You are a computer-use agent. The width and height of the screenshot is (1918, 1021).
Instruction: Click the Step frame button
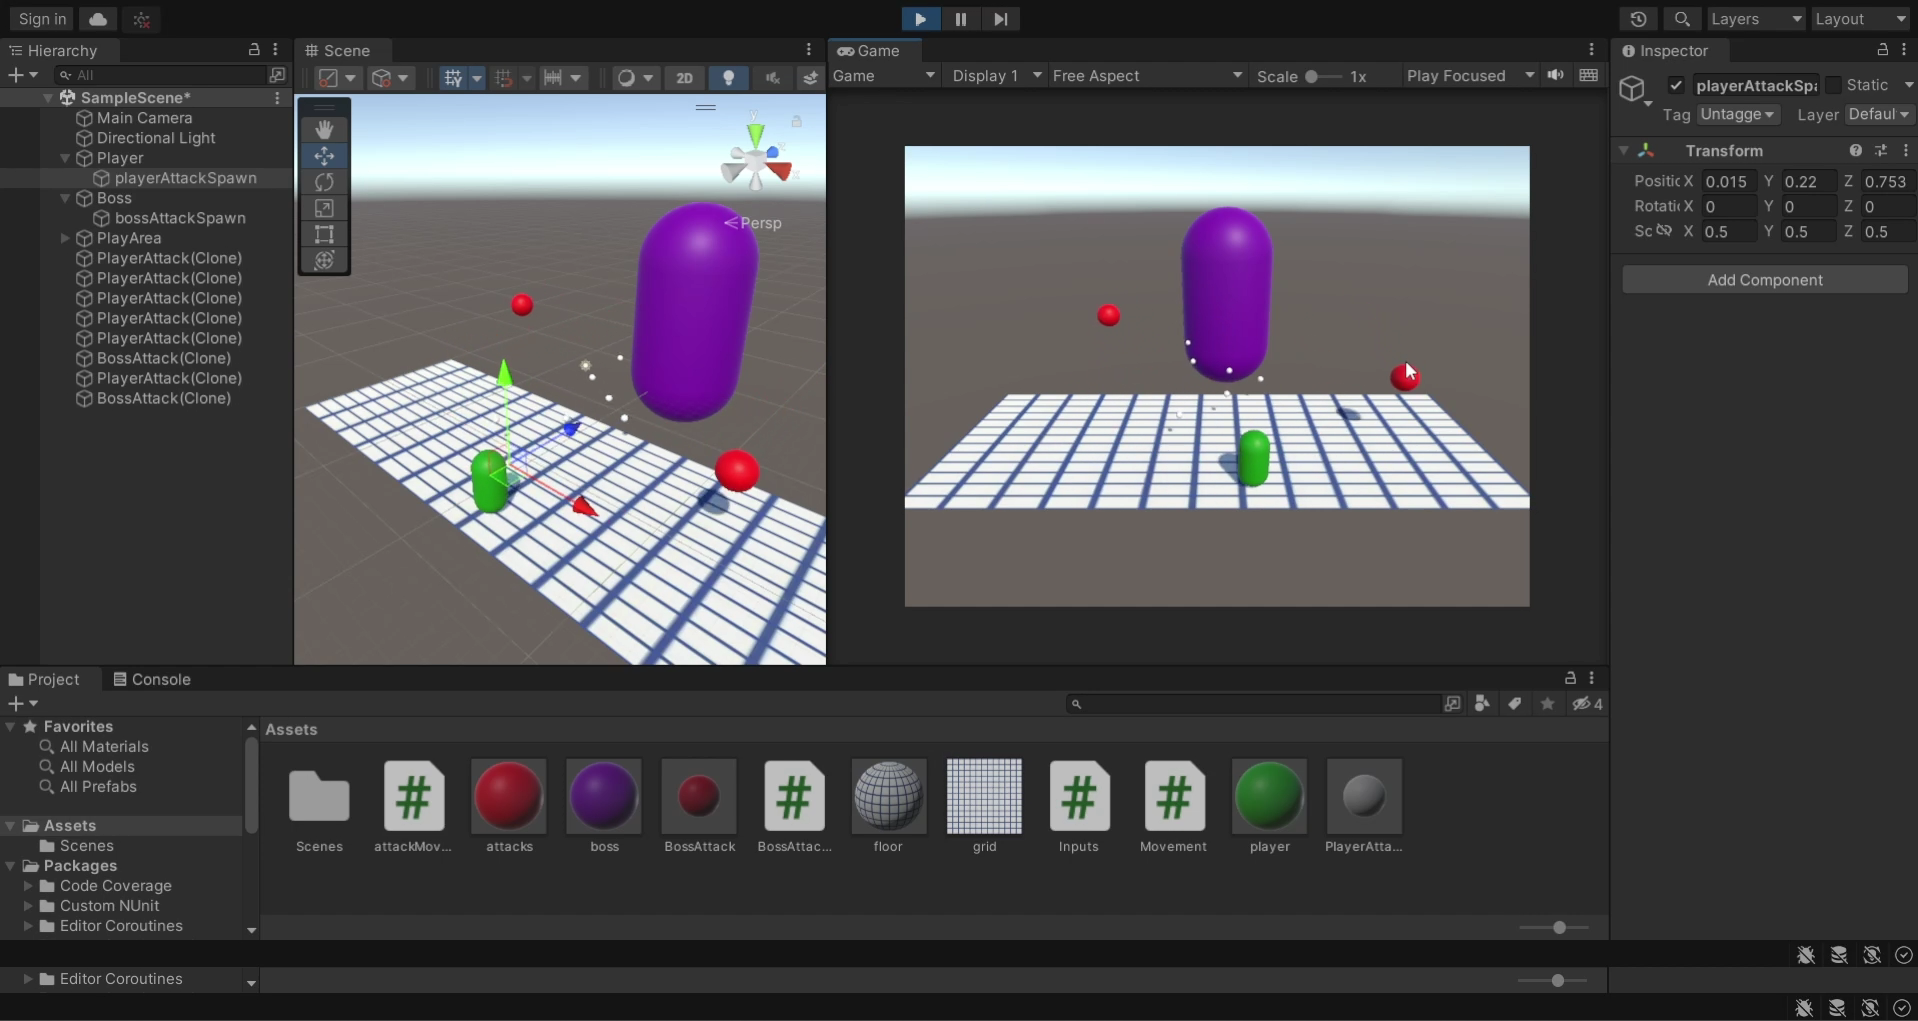point(1000,19)
